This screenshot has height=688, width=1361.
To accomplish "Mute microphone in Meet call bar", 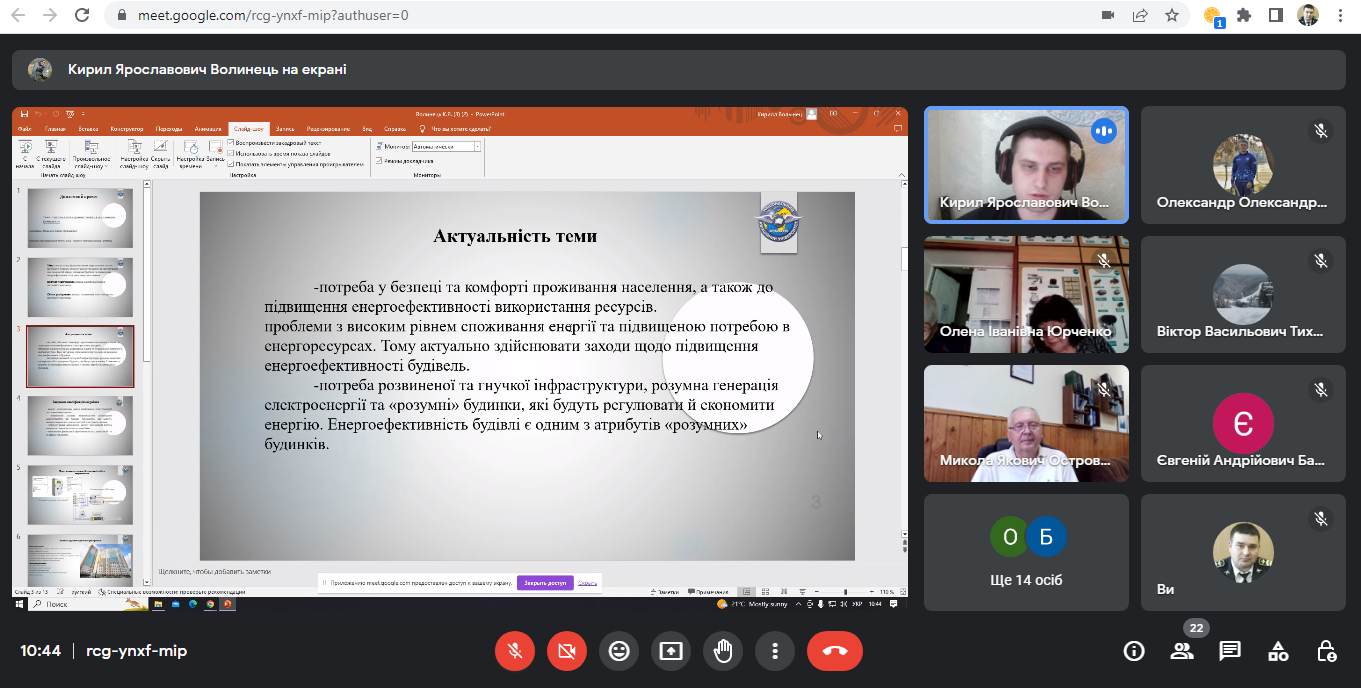I will tap(515, 651).
